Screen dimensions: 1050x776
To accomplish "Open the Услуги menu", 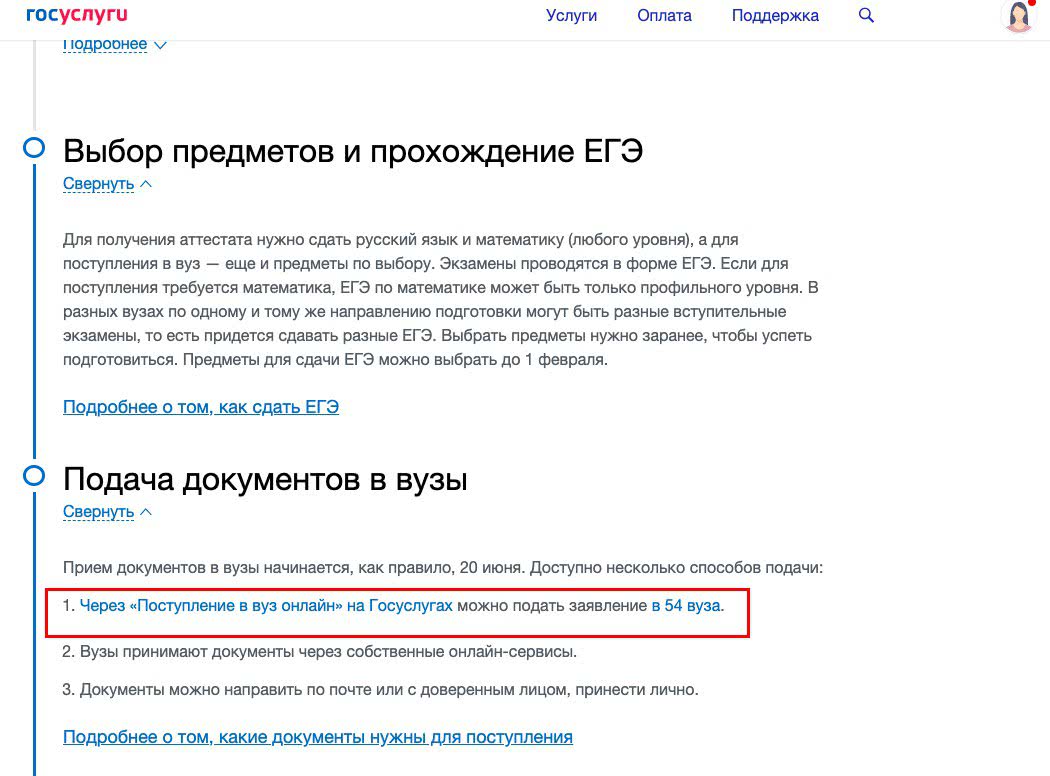I will point(571,15).
